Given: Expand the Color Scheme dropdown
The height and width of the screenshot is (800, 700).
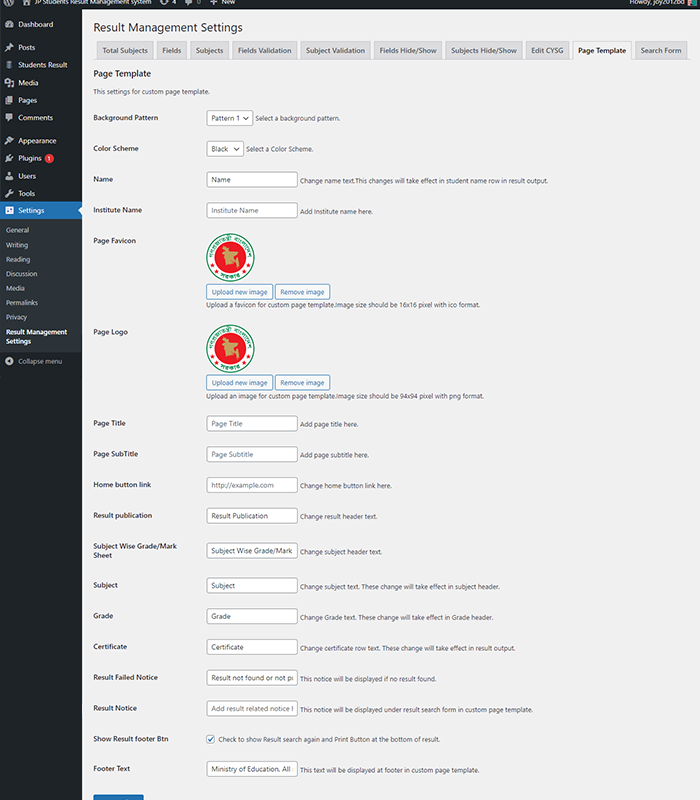Looking at the screenshot, I should click(x=225, y=149).
